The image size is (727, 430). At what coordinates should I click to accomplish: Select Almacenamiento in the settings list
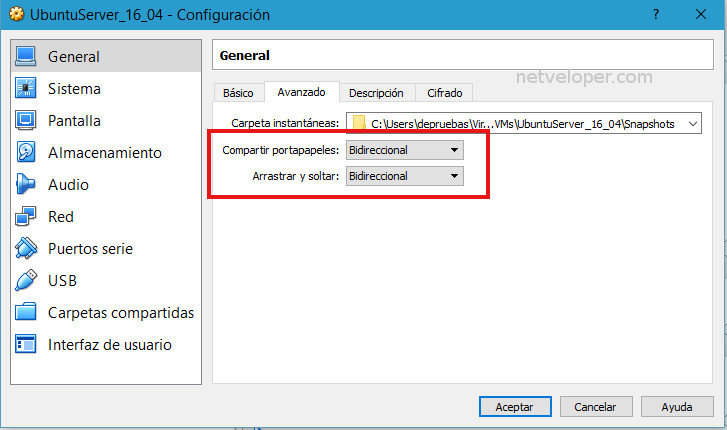tap(106, 152)
